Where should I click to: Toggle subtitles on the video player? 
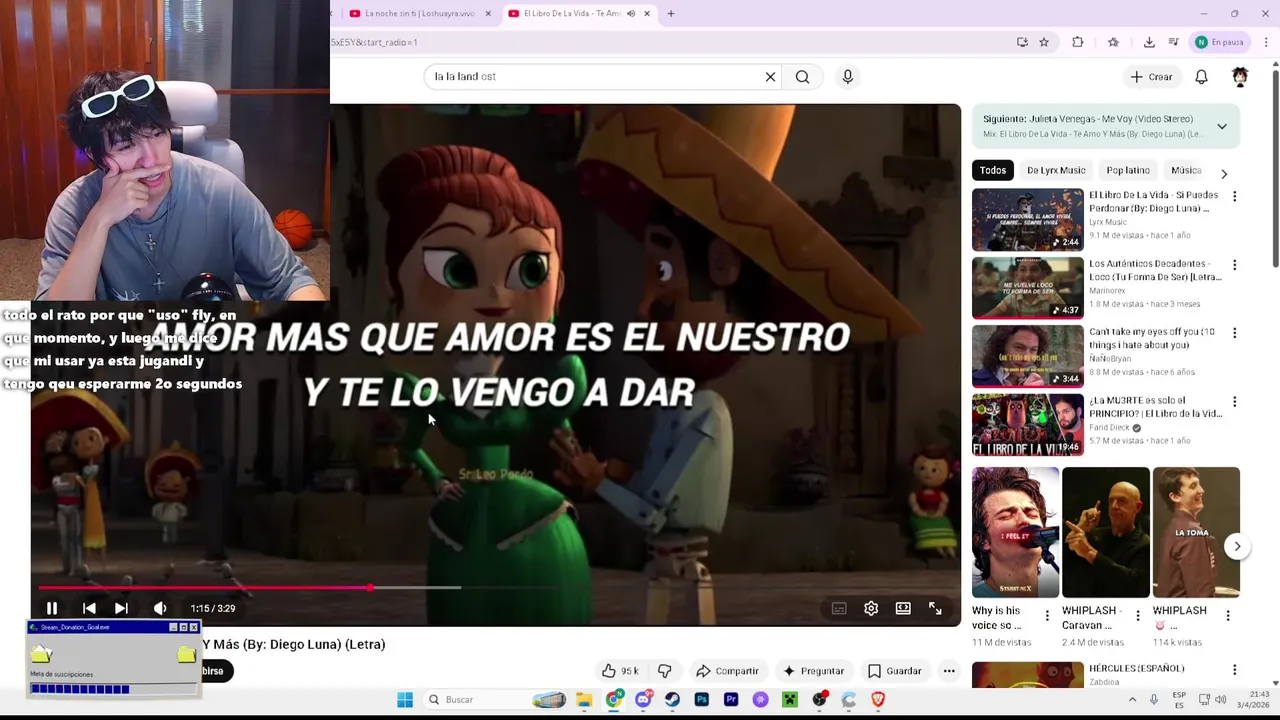click(839, 608)
